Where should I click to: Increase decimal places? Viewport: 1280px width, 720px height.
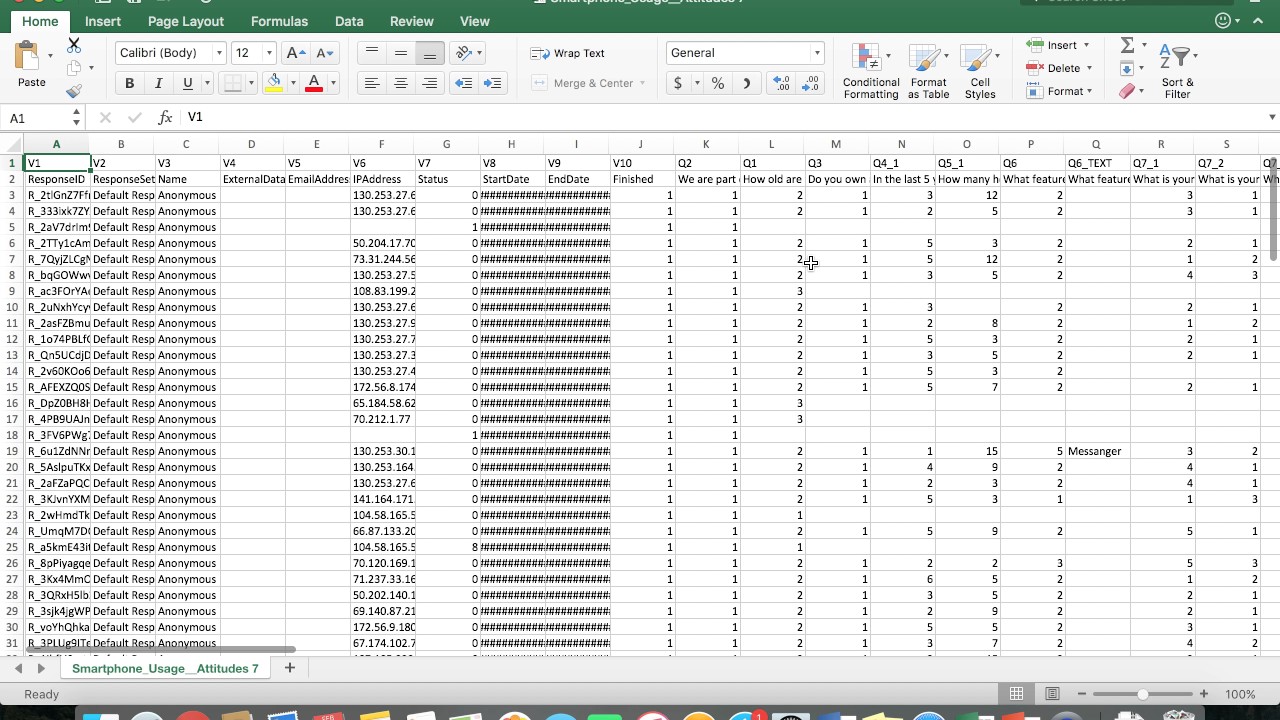(782, 84)
